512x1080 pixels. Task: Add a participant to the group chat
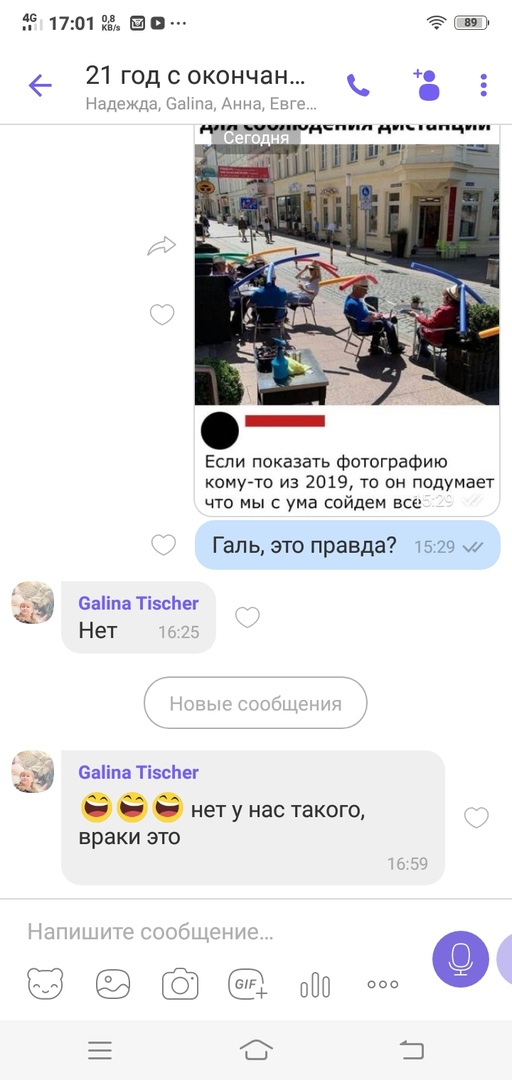pos(427,85)
